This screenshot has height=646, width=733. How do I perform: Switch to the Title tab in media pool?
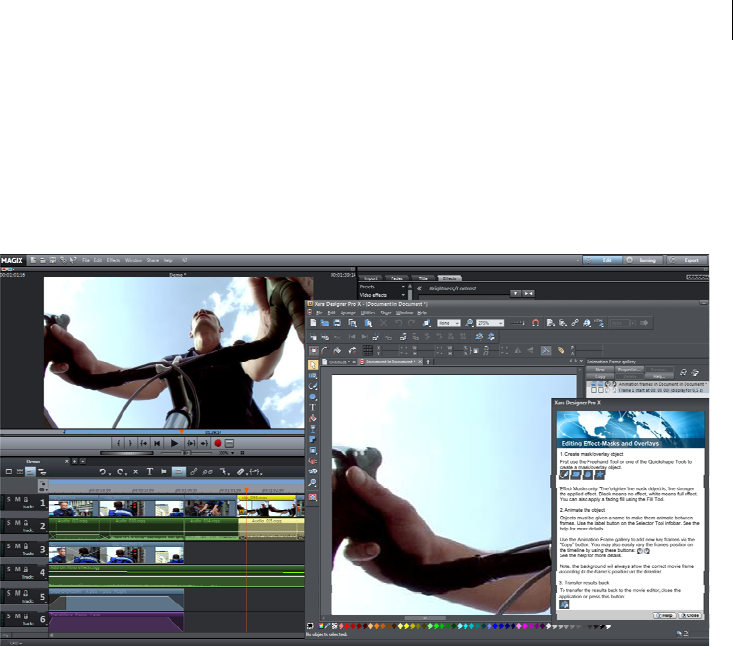point(423,278)
